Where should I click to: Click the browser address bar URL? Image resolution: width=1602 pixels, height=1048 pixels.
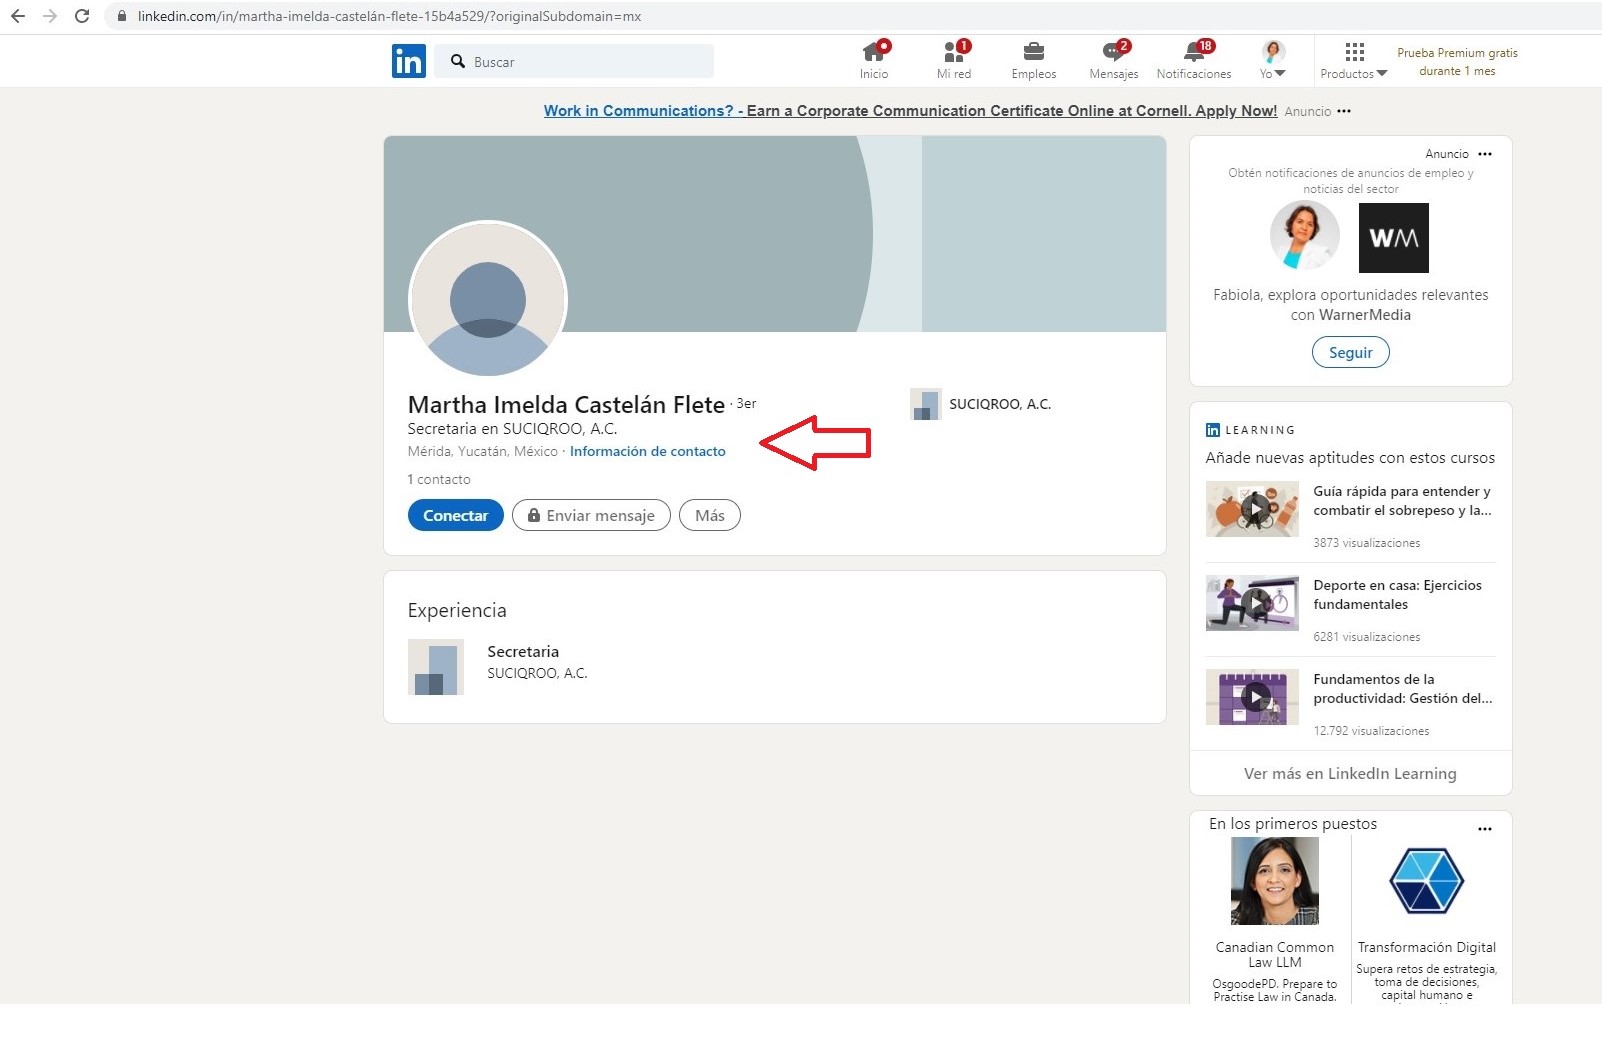pyautogui.click(x=389, y=16)
